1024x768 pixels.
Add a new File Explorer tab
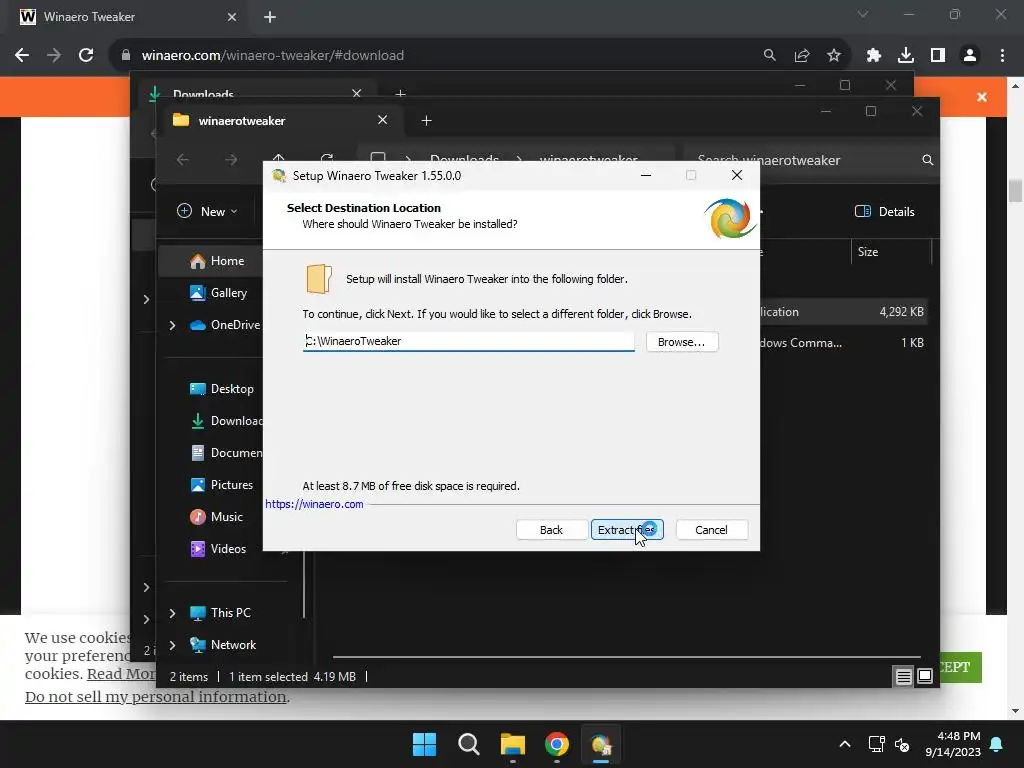click(426, 121)
